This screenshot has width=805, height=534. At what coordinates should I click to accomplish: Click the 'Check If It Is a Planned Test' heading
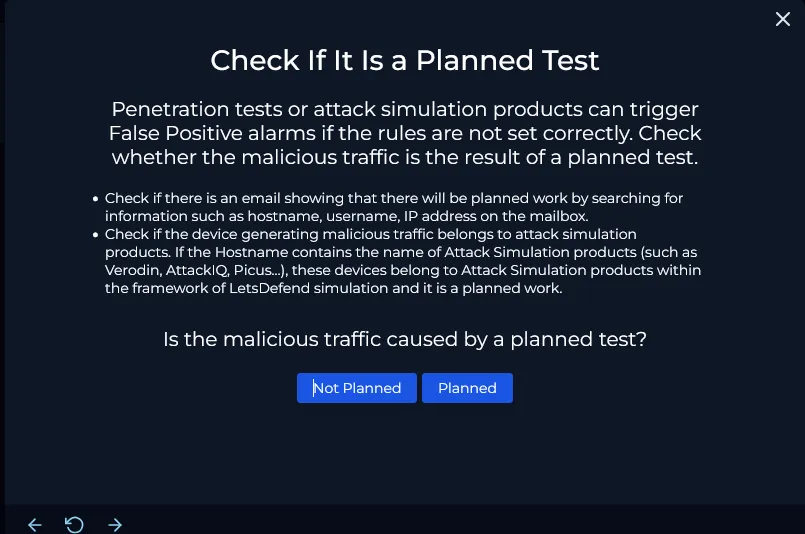pyautogui.click(x=405, y=60)
